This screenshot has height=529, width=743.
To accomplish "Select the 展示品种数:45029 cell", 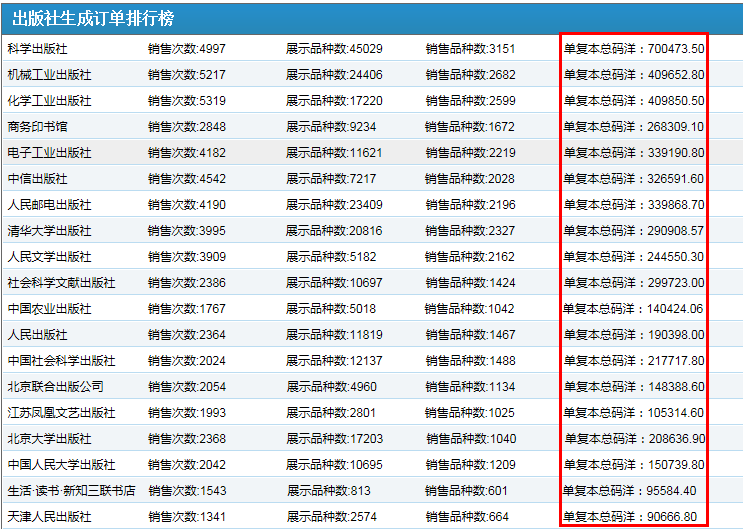I will click(x=334, y=49).
